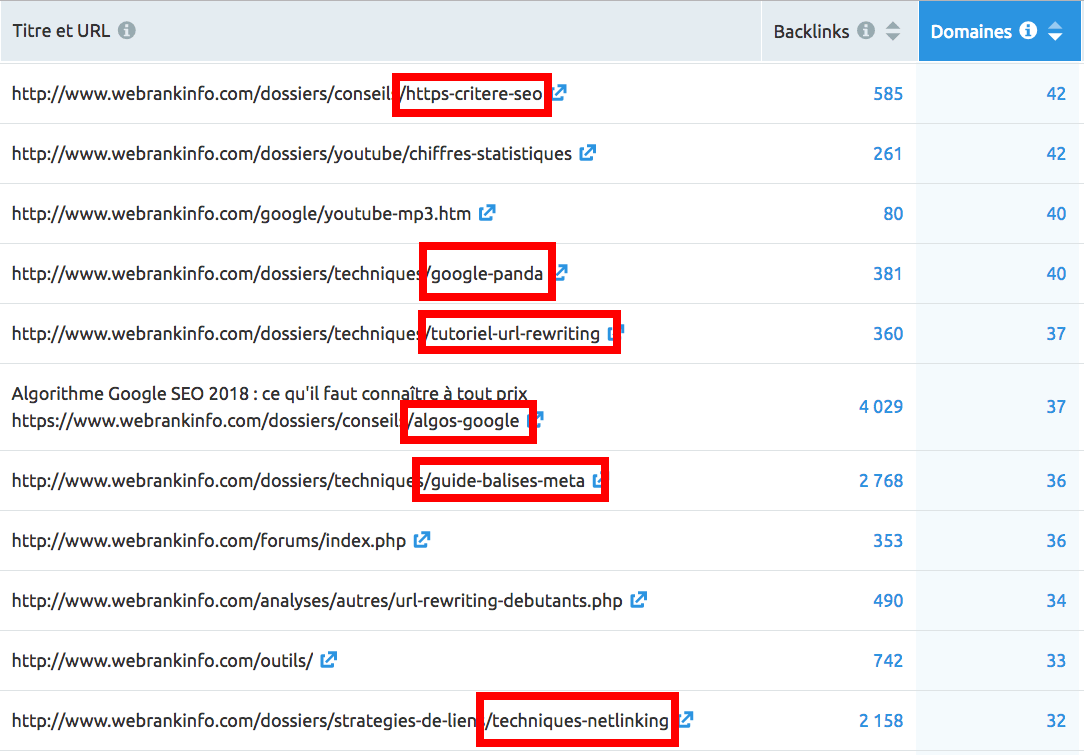Click the Domaines column header
The height and width of the screenshot is (755, 1084).
pos(1000,31)
